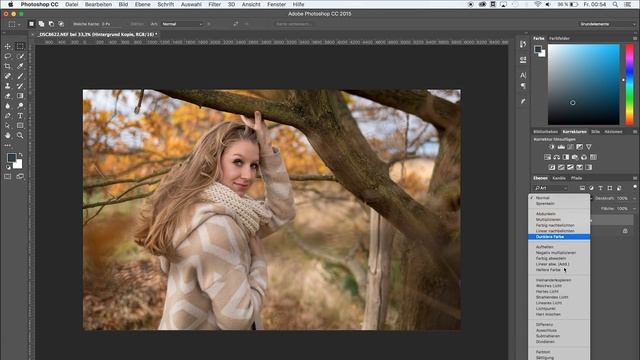Open the Art style dropdown set to Normal
Viewport: 640px width, 360px height.
point(182,24)
